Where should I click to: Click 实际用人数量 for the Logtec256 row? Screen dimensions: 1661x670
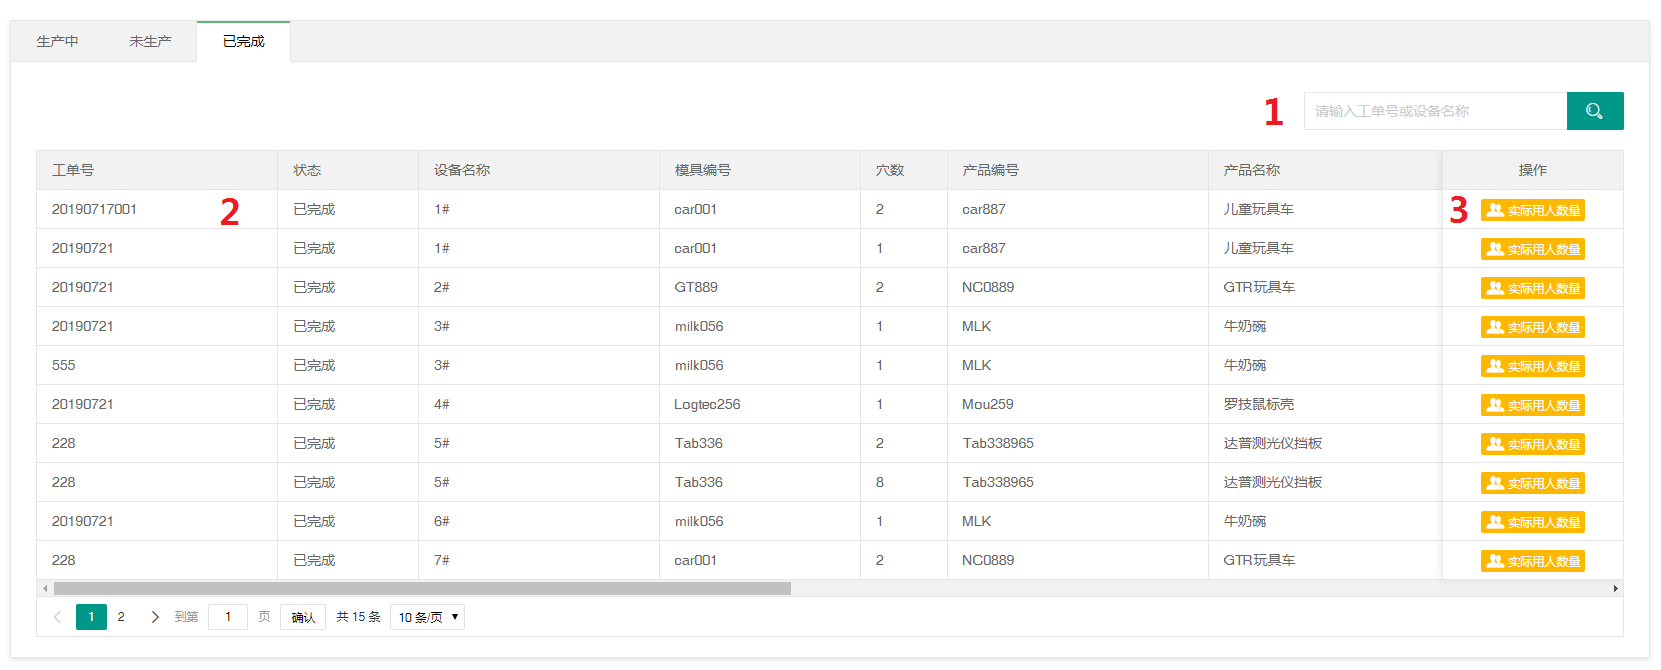tap(1532, 405)
